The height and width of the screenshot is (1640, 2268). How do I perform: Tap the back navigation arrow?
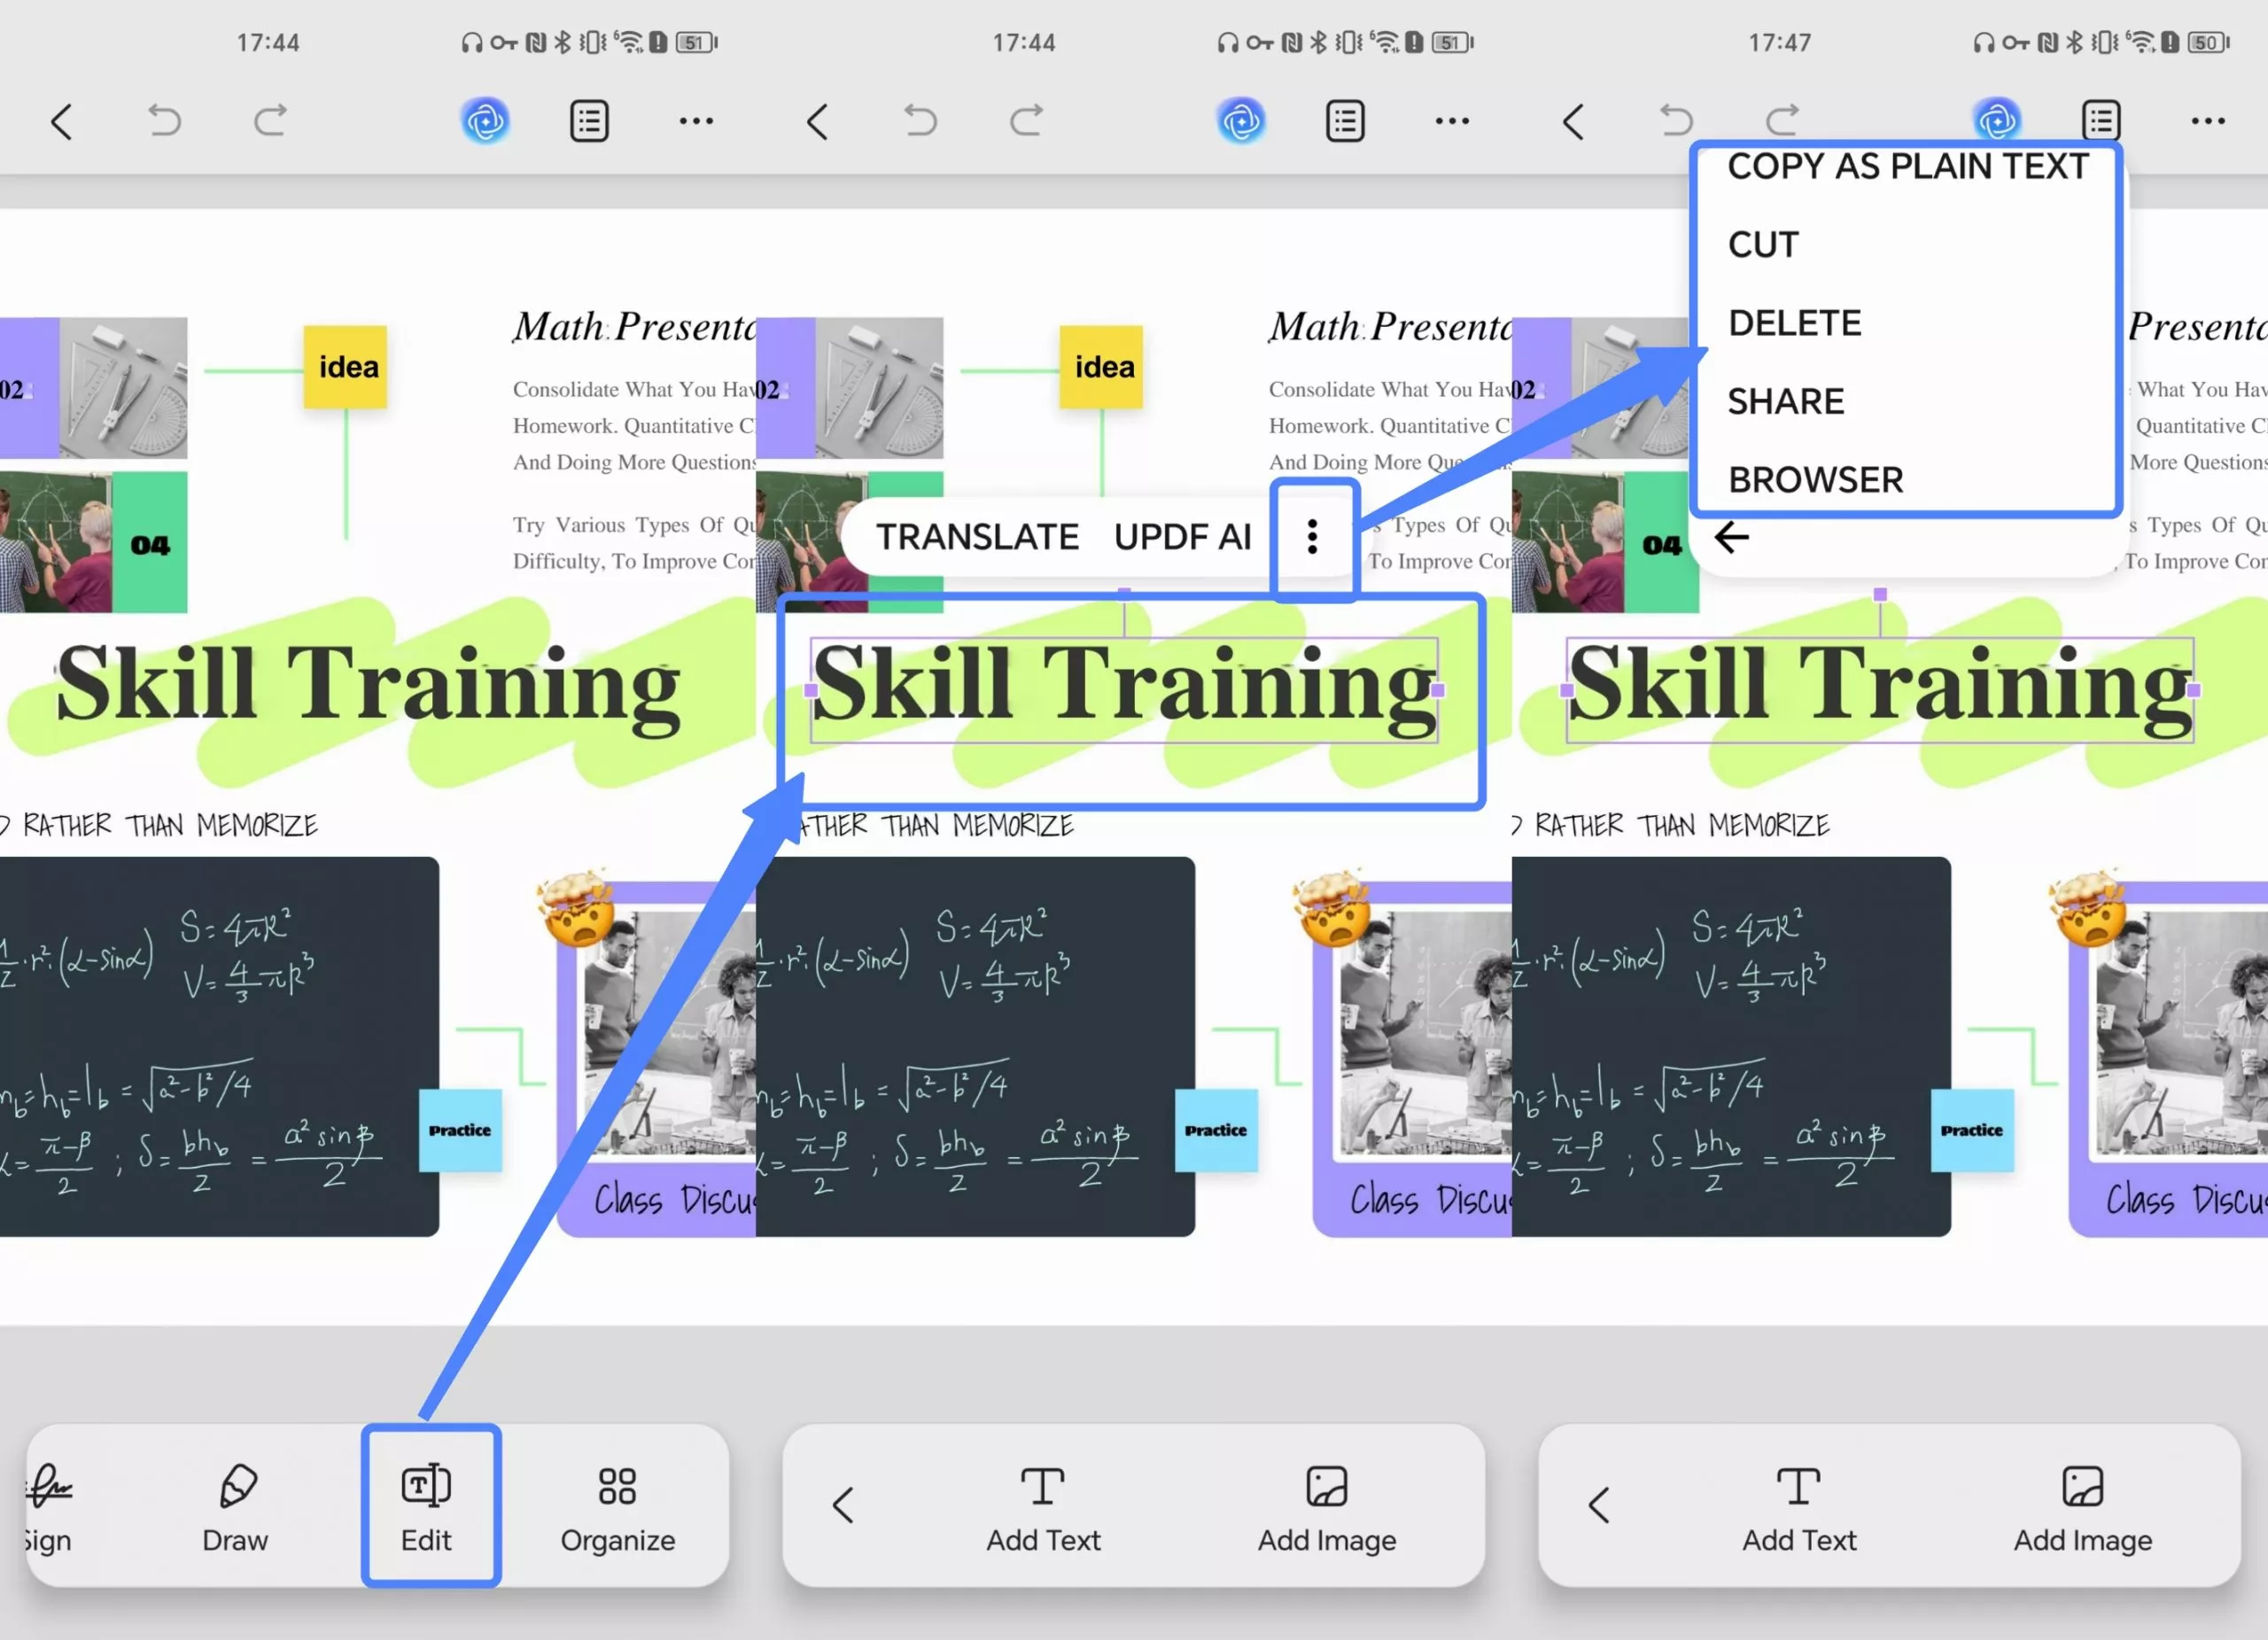pyautogui.click(x=62, y=121)
